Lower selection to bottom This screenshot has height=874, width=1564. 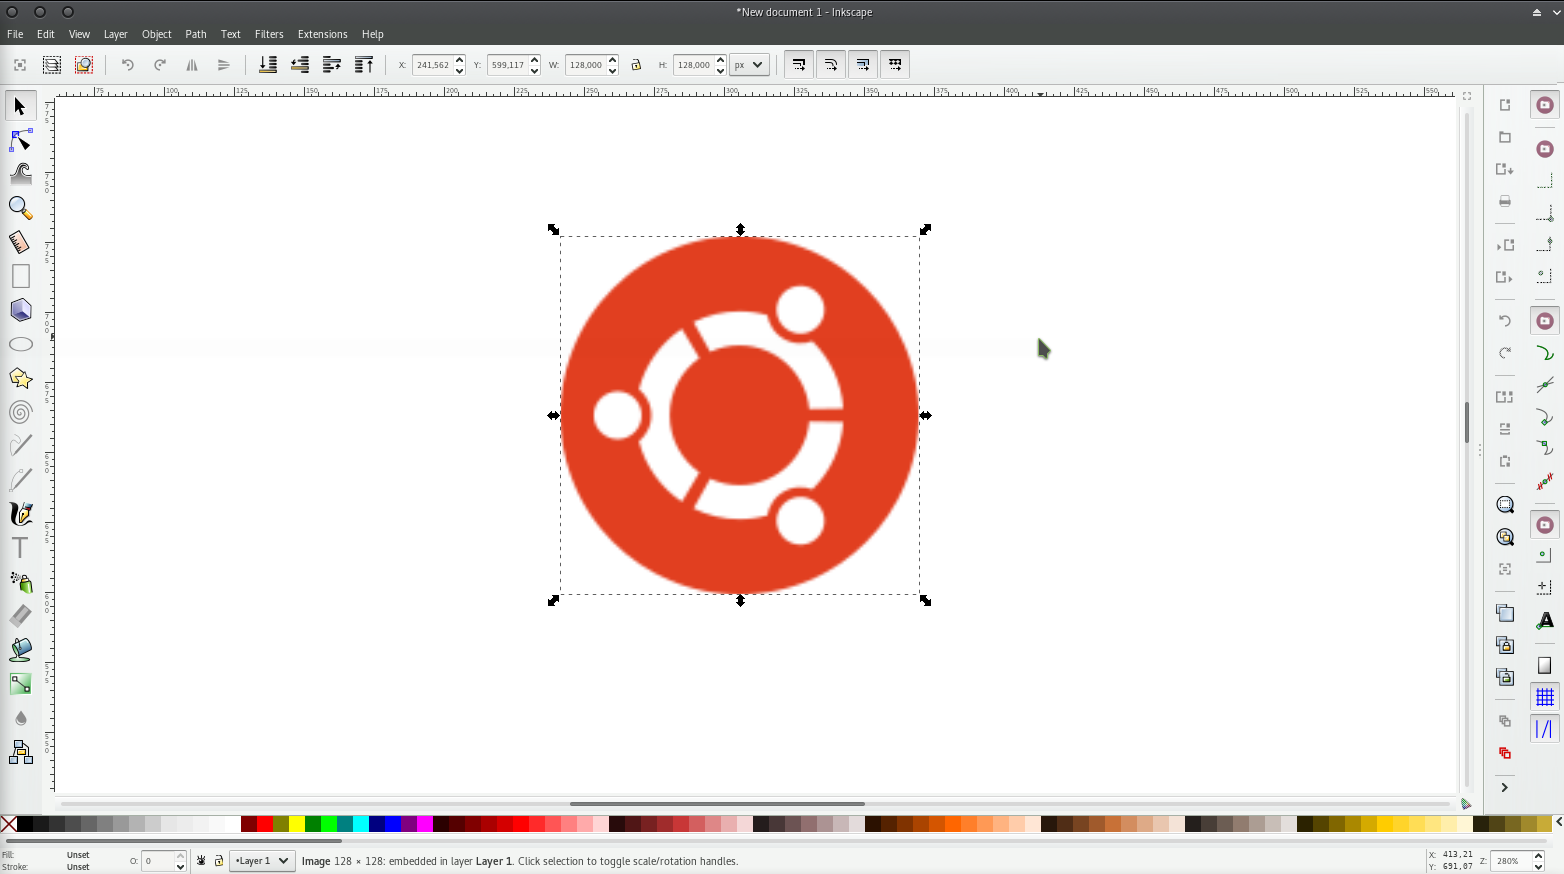coord(268,65)
